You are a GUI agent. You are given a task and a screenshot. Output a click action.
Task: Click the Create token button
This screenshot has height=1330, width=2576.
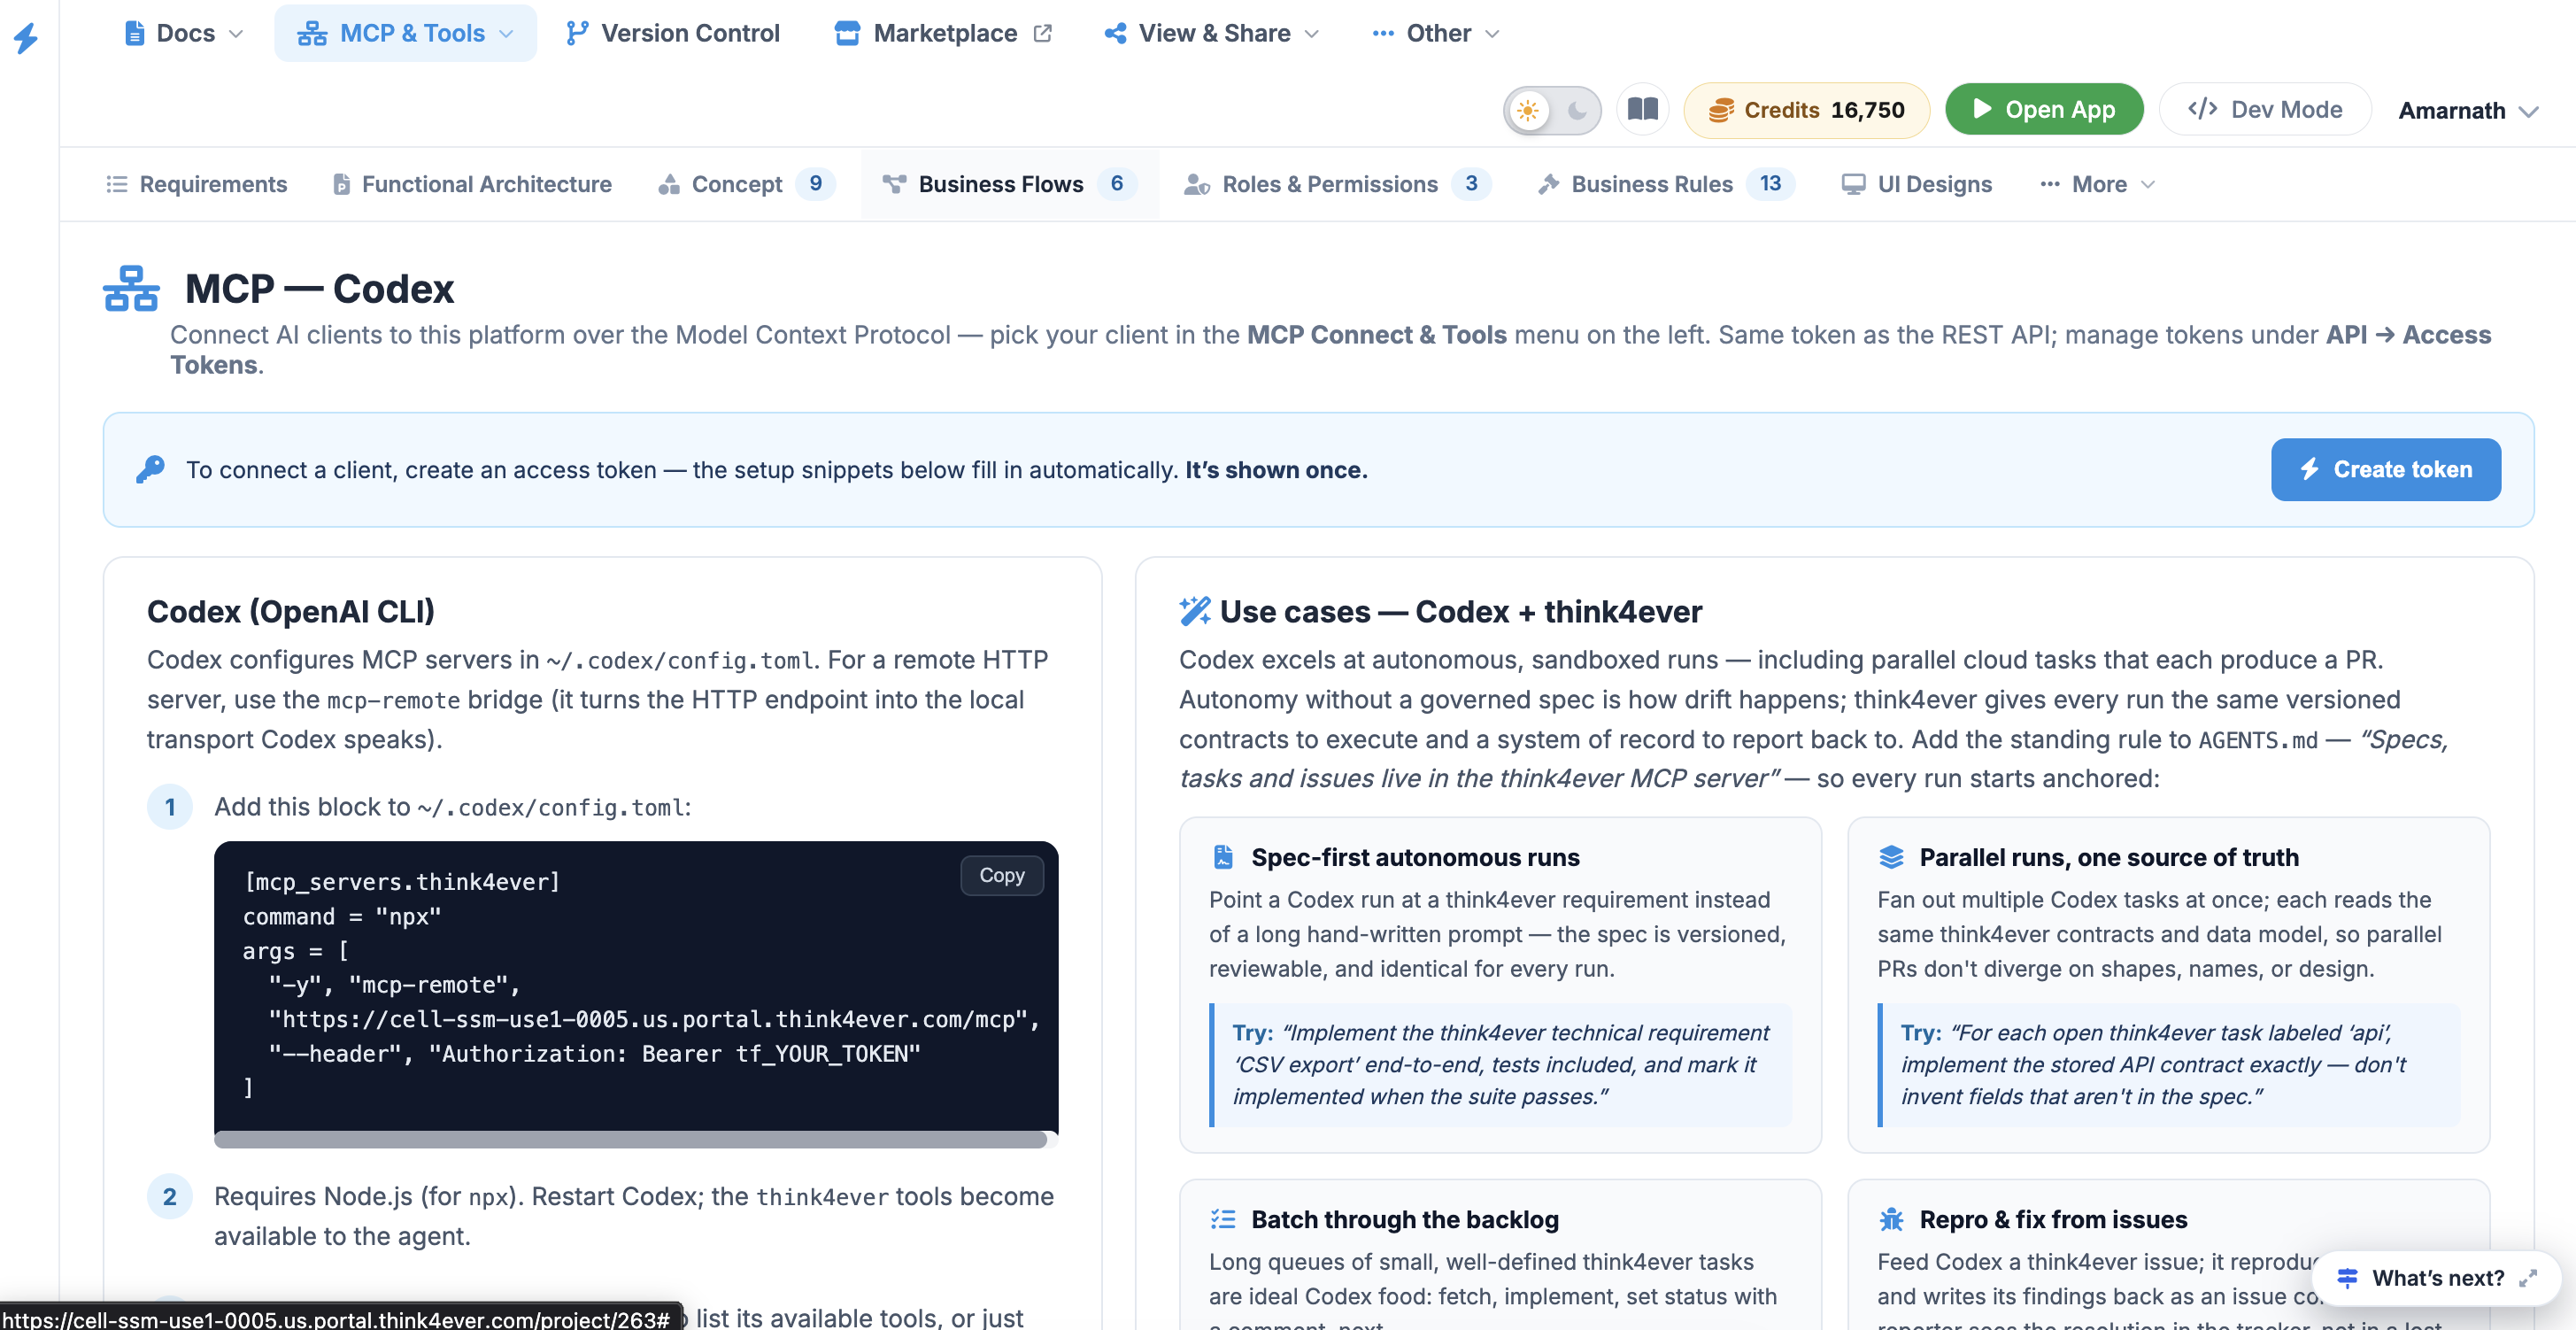pyautogui.click(x=2385, y=469)
